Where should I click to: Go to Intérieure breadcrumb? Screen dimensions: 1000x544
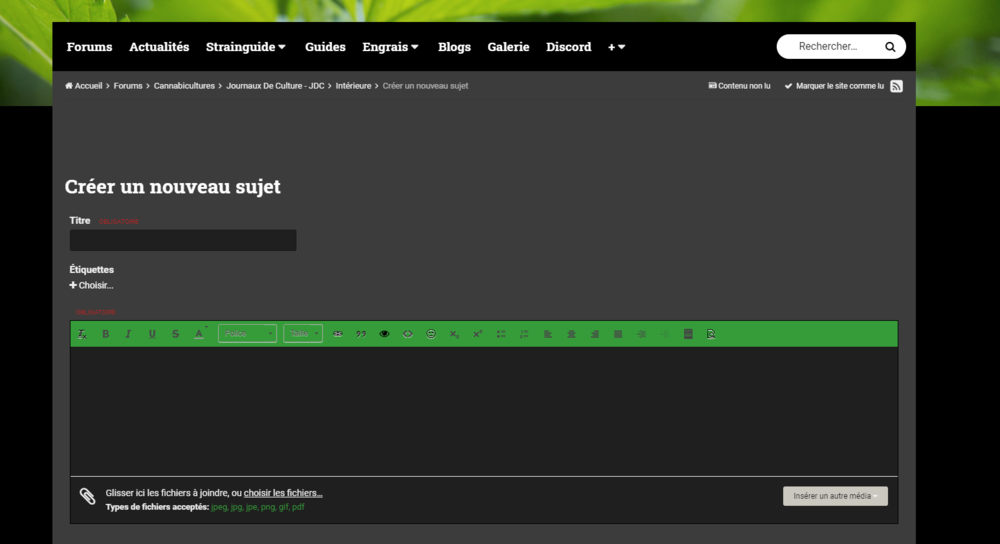tap(353, 85)
